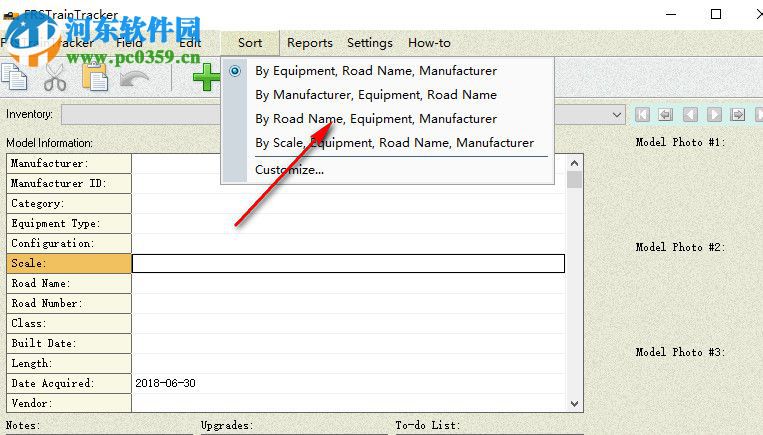763x435 pixels.
Task: Go to first record navigation icon
Action: [x=642, y=115]
